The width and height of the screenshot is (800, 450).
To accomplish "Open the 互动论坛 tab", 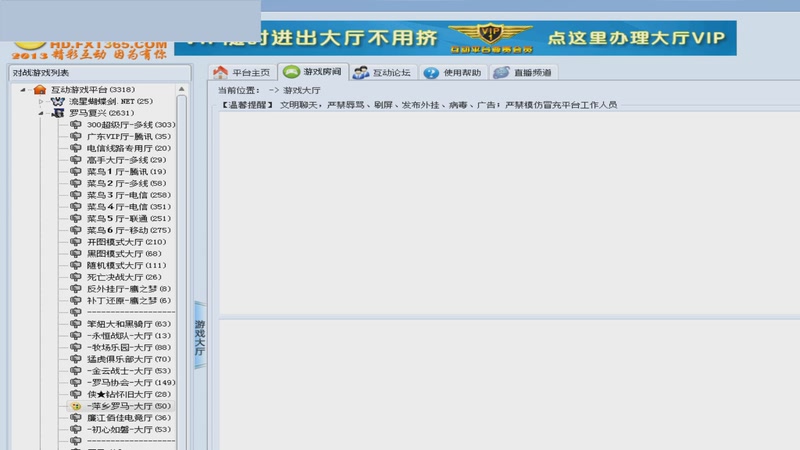I will (383, 72).
